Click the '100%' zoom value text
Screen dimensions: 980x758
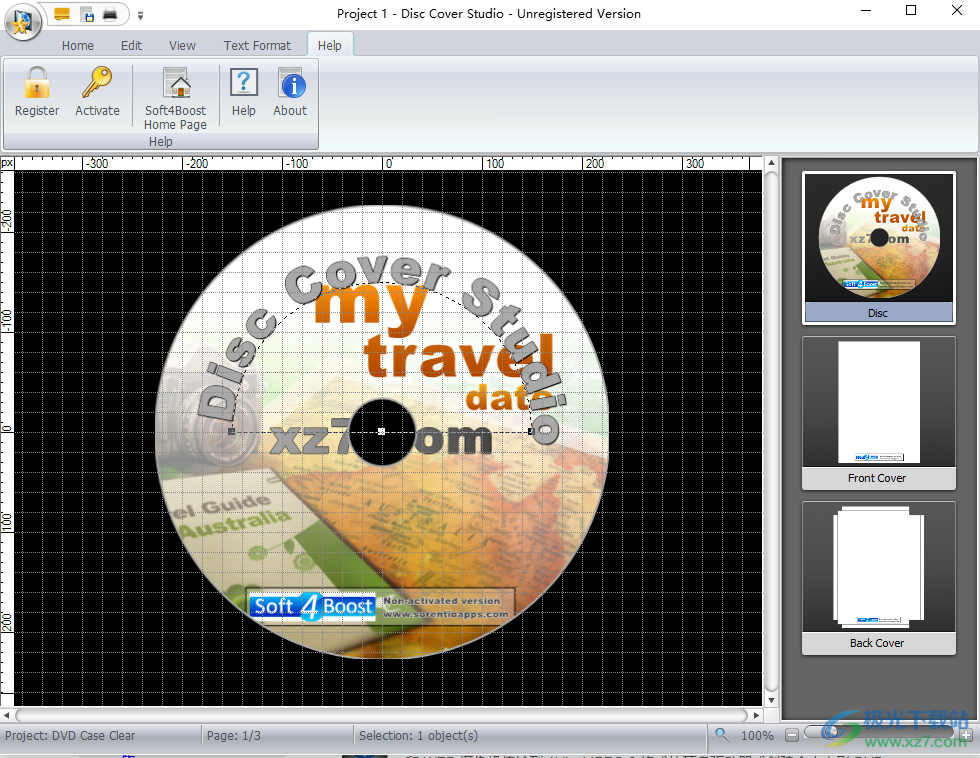(x=757, y=736)
